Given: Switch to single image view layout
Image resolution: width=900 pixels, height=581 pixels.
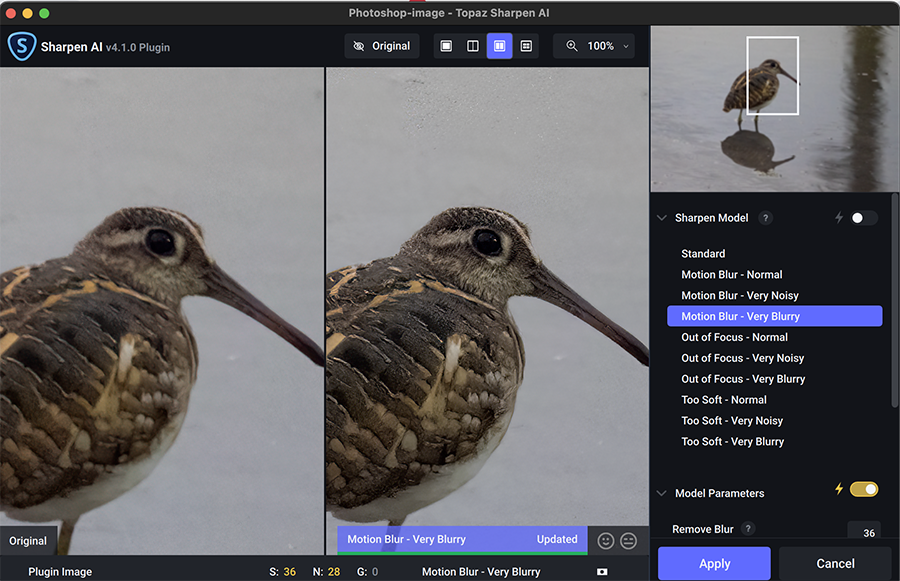Looking at the screenshot, I should 446,46.
